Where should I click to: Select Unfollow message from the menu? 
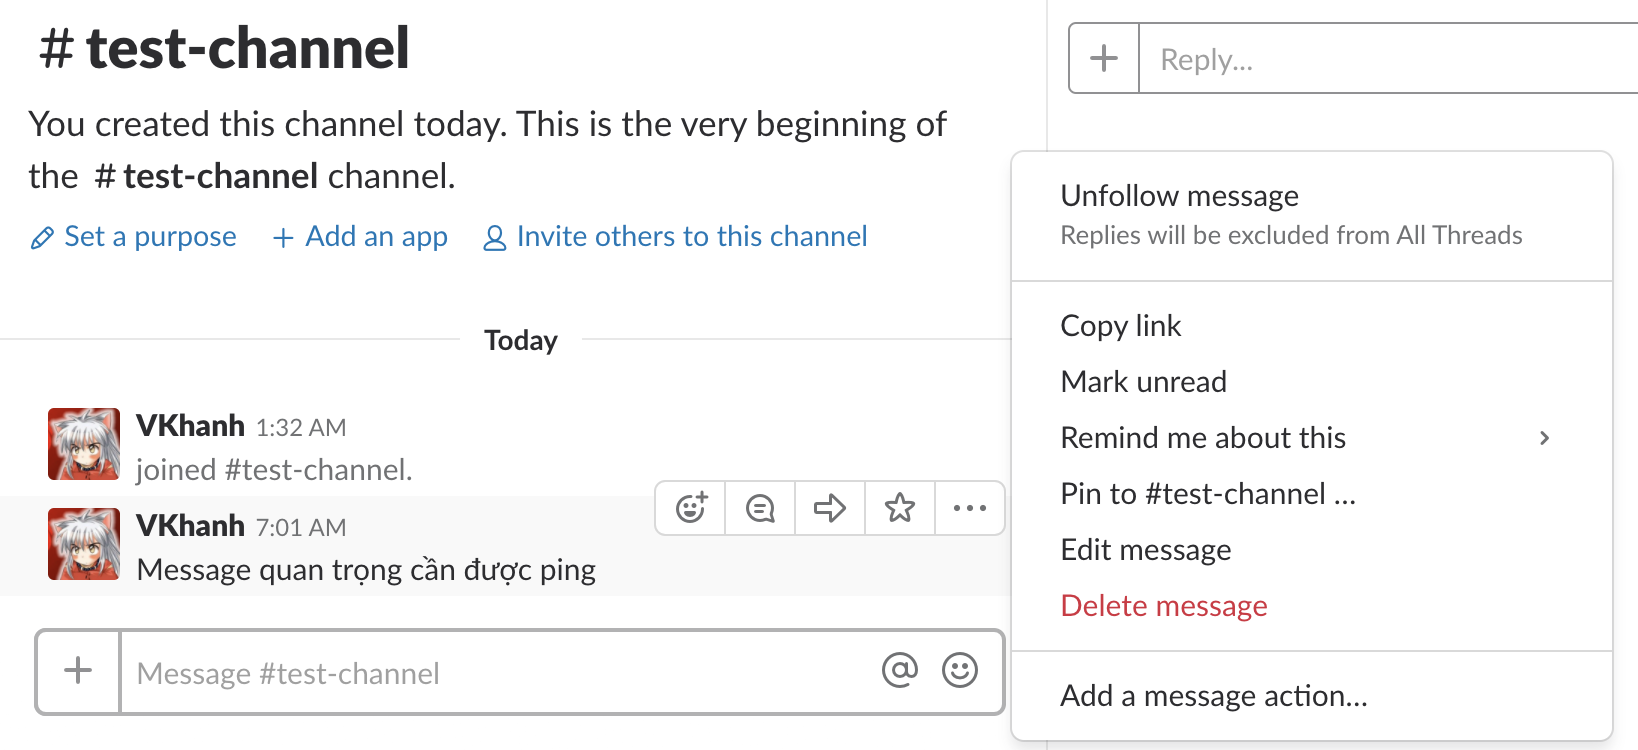tap(1179, 196)
